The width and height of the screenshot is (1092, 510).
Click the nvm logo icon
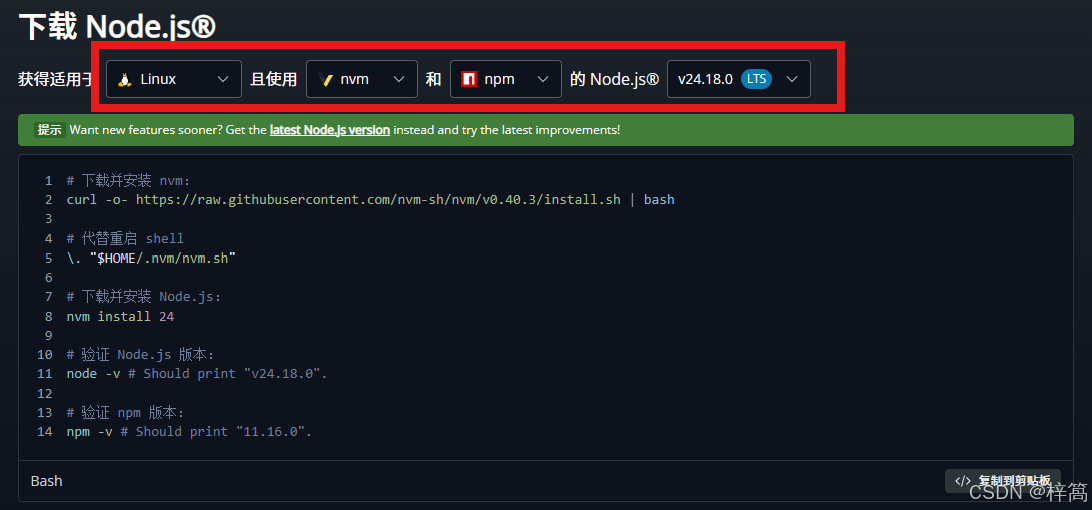pyautogui.click(x=325, y=79)
